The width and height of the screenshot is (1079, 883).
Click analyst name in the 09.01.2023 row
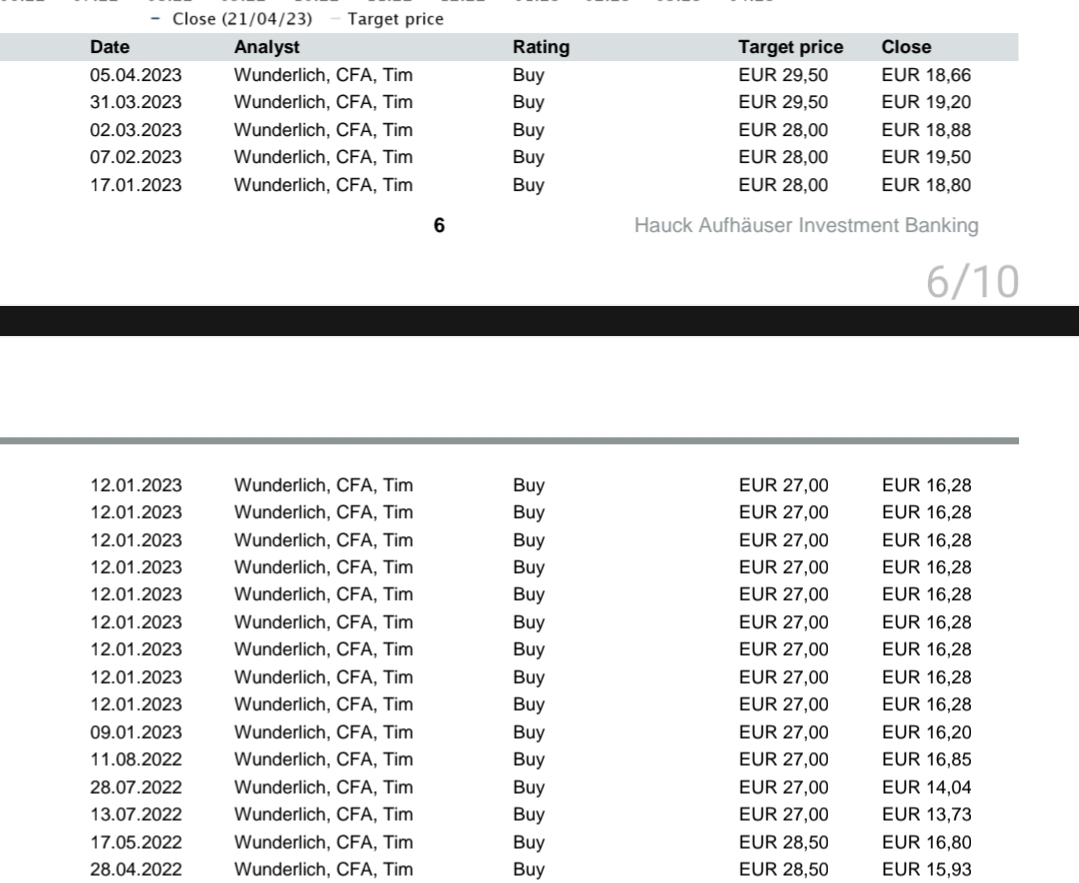[323, 733]
